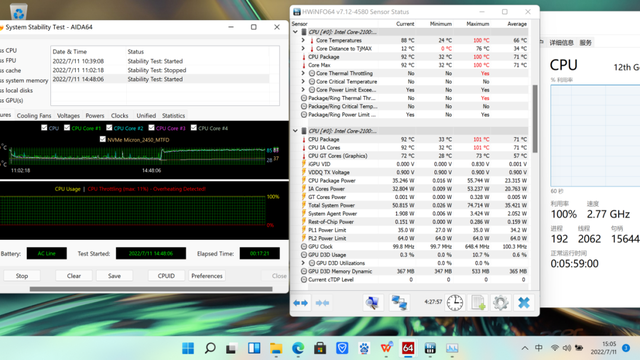The width and height of the screenshot is (640, 360).
Task: Click the Maximum column header in HWiNFO
Action: click(x=478, y=24)
